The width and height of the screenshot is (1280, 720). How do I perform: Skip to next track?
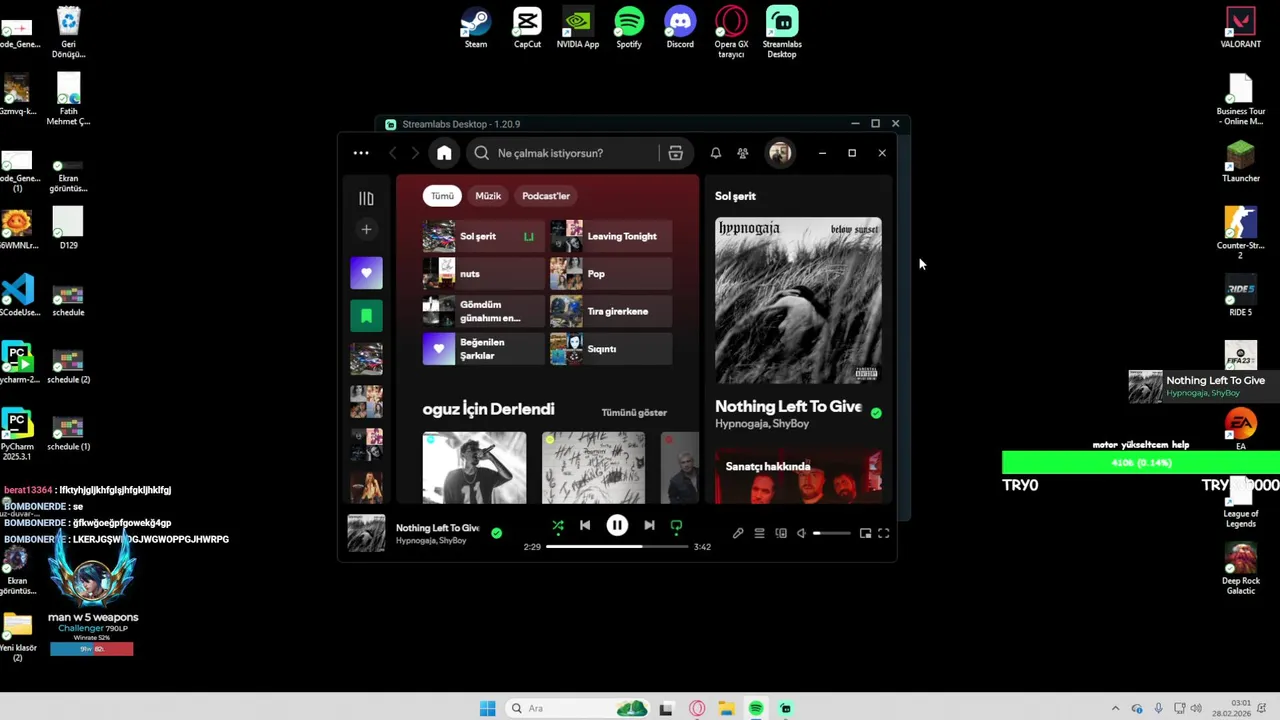tap(649, 525)
